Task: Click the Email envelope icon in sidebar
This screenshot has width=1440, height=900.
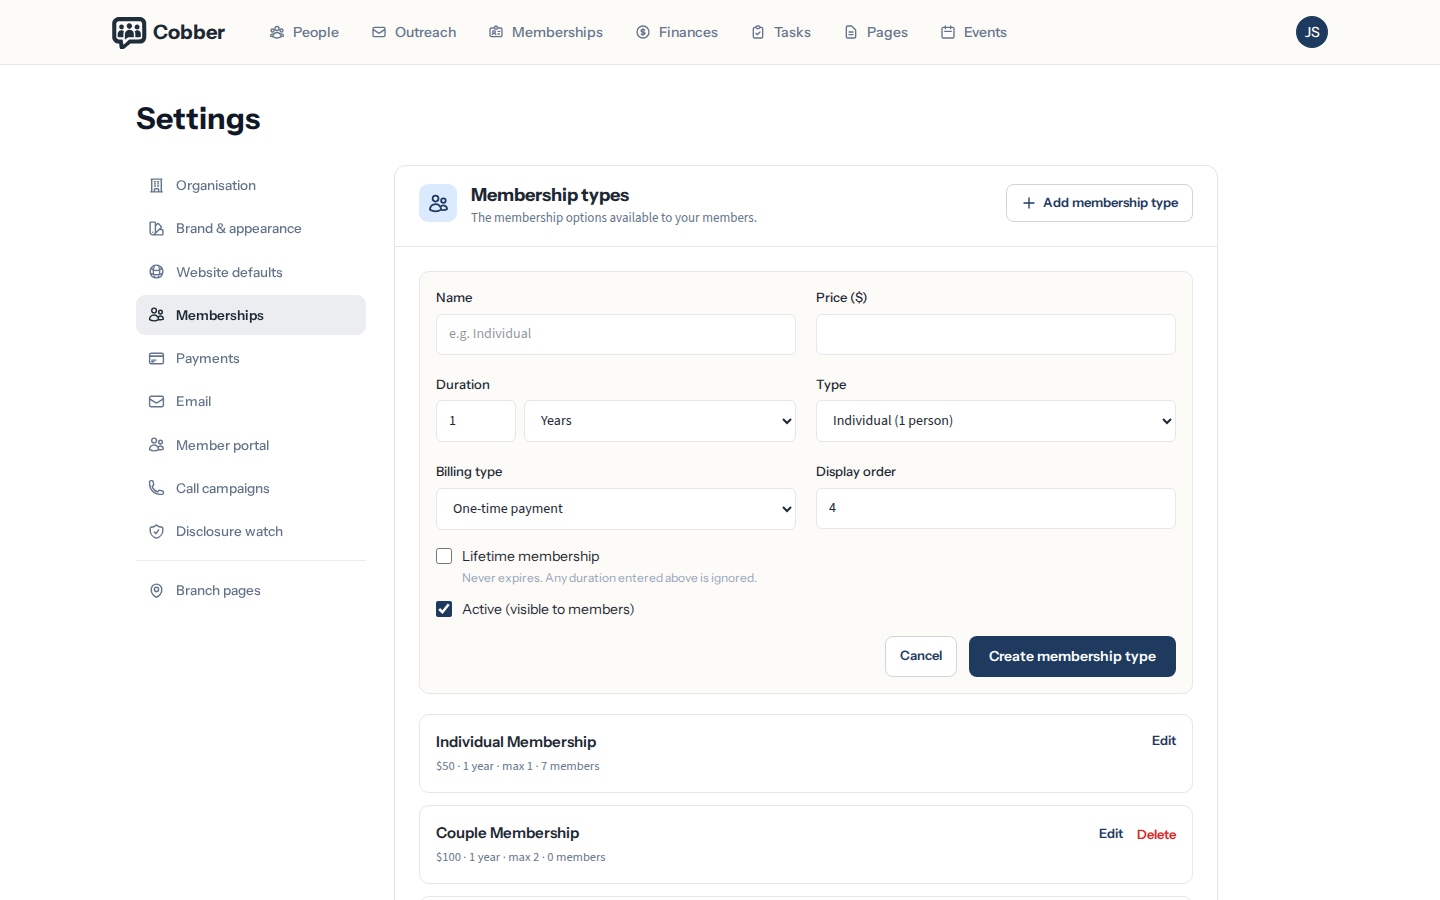Action: click(156, 401)
